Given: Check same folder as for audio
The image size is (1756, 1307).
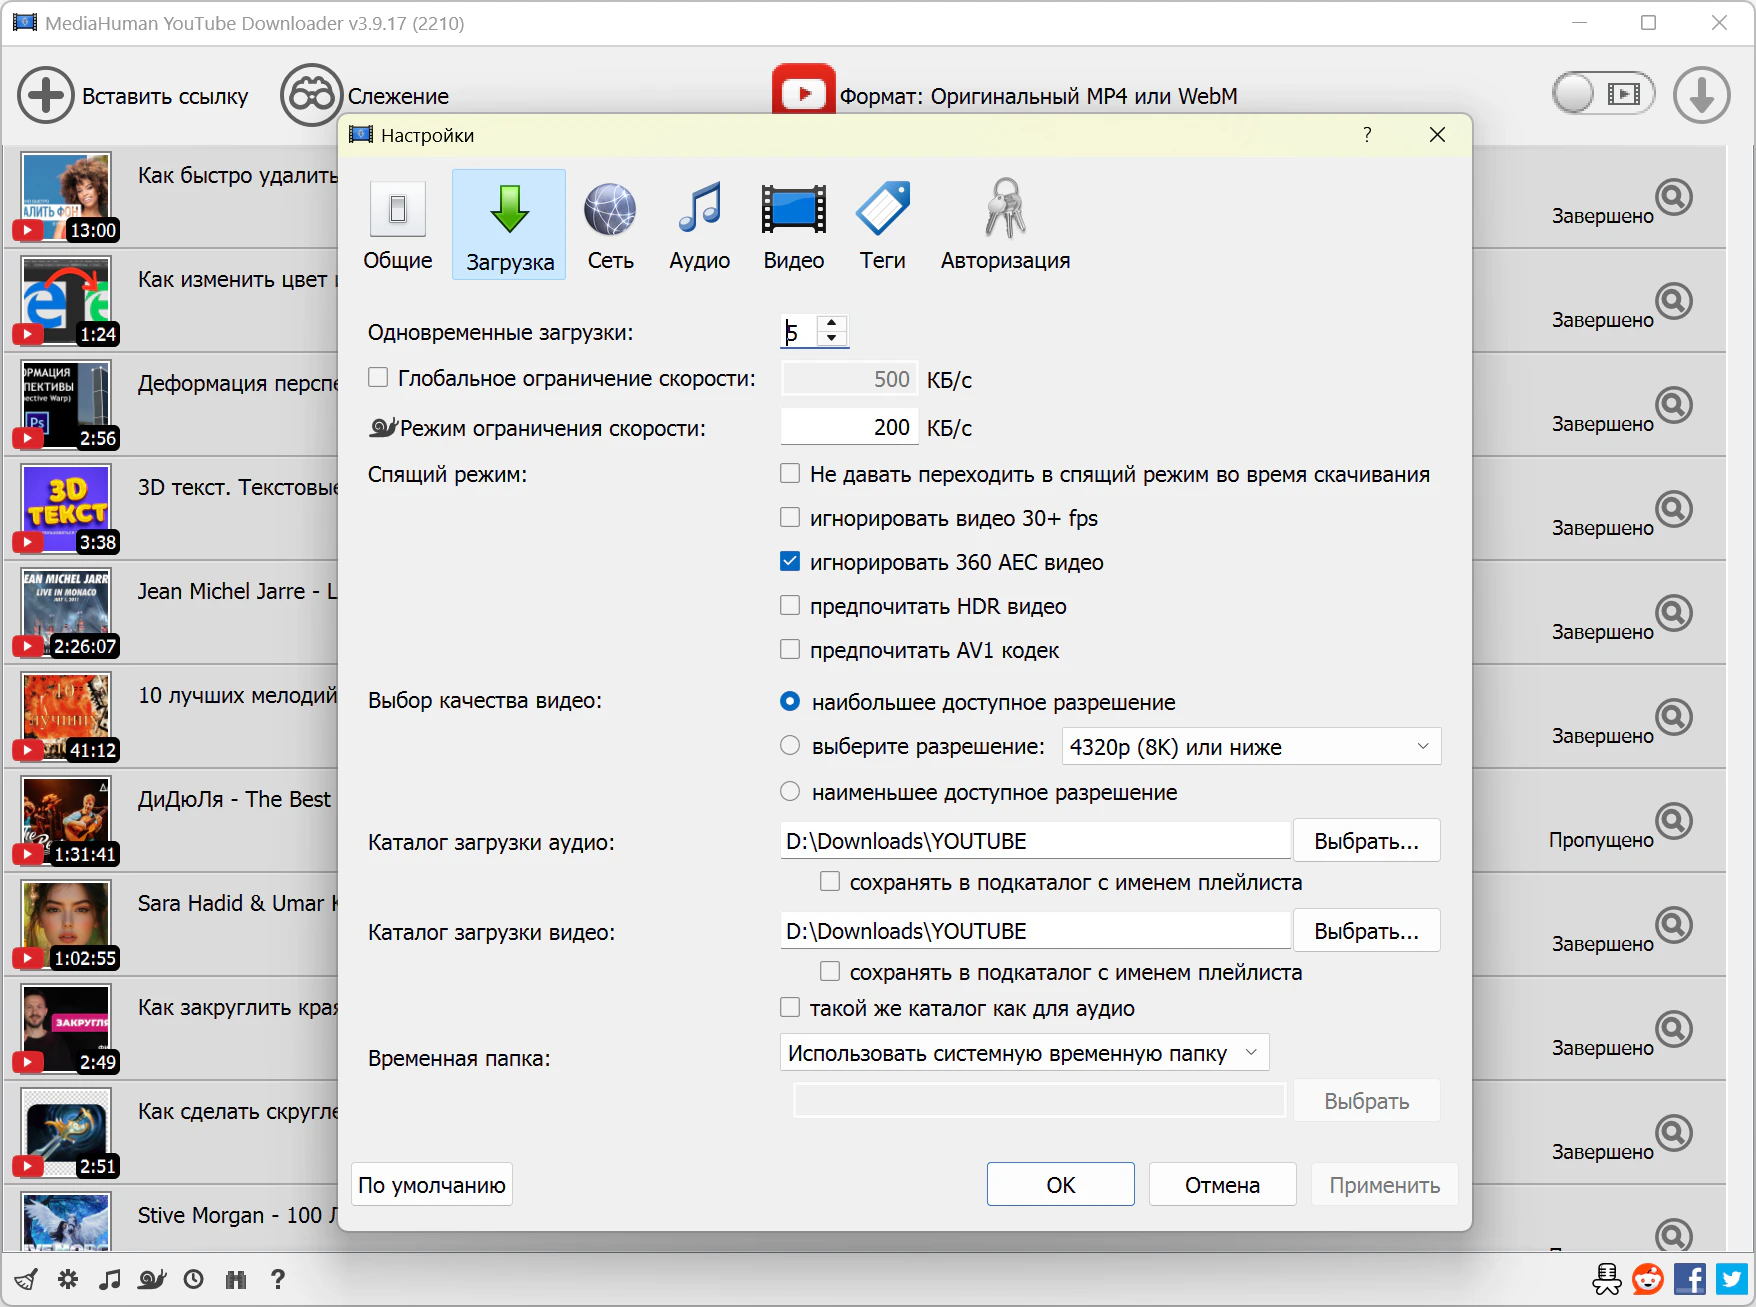Looking at the screenshot, I should [x=790, y=1008].
